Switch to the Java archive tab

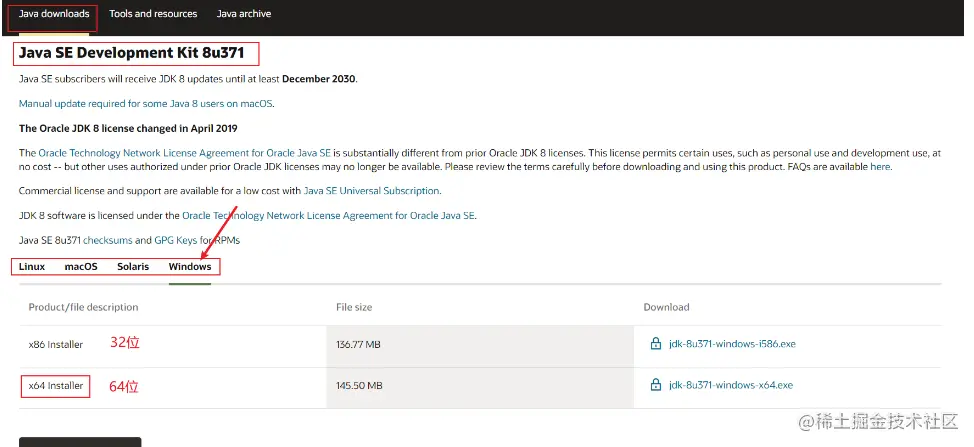tap(244, 14)
